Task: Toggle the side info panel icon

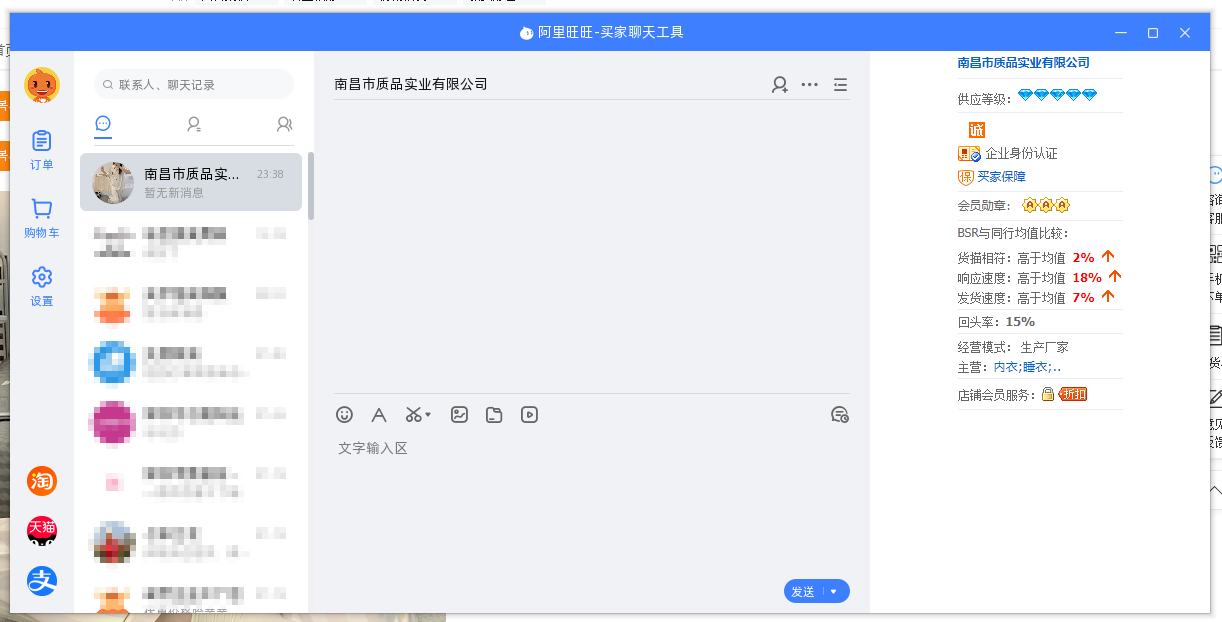Action: tap(840, 85)
